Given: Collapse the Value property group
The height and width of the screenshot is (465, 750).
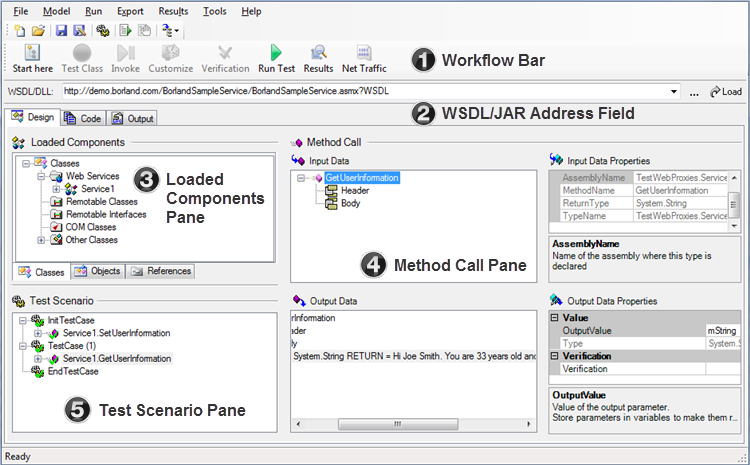Looking at the screenshot, I should pyautogui.click(x=556, y=317).
